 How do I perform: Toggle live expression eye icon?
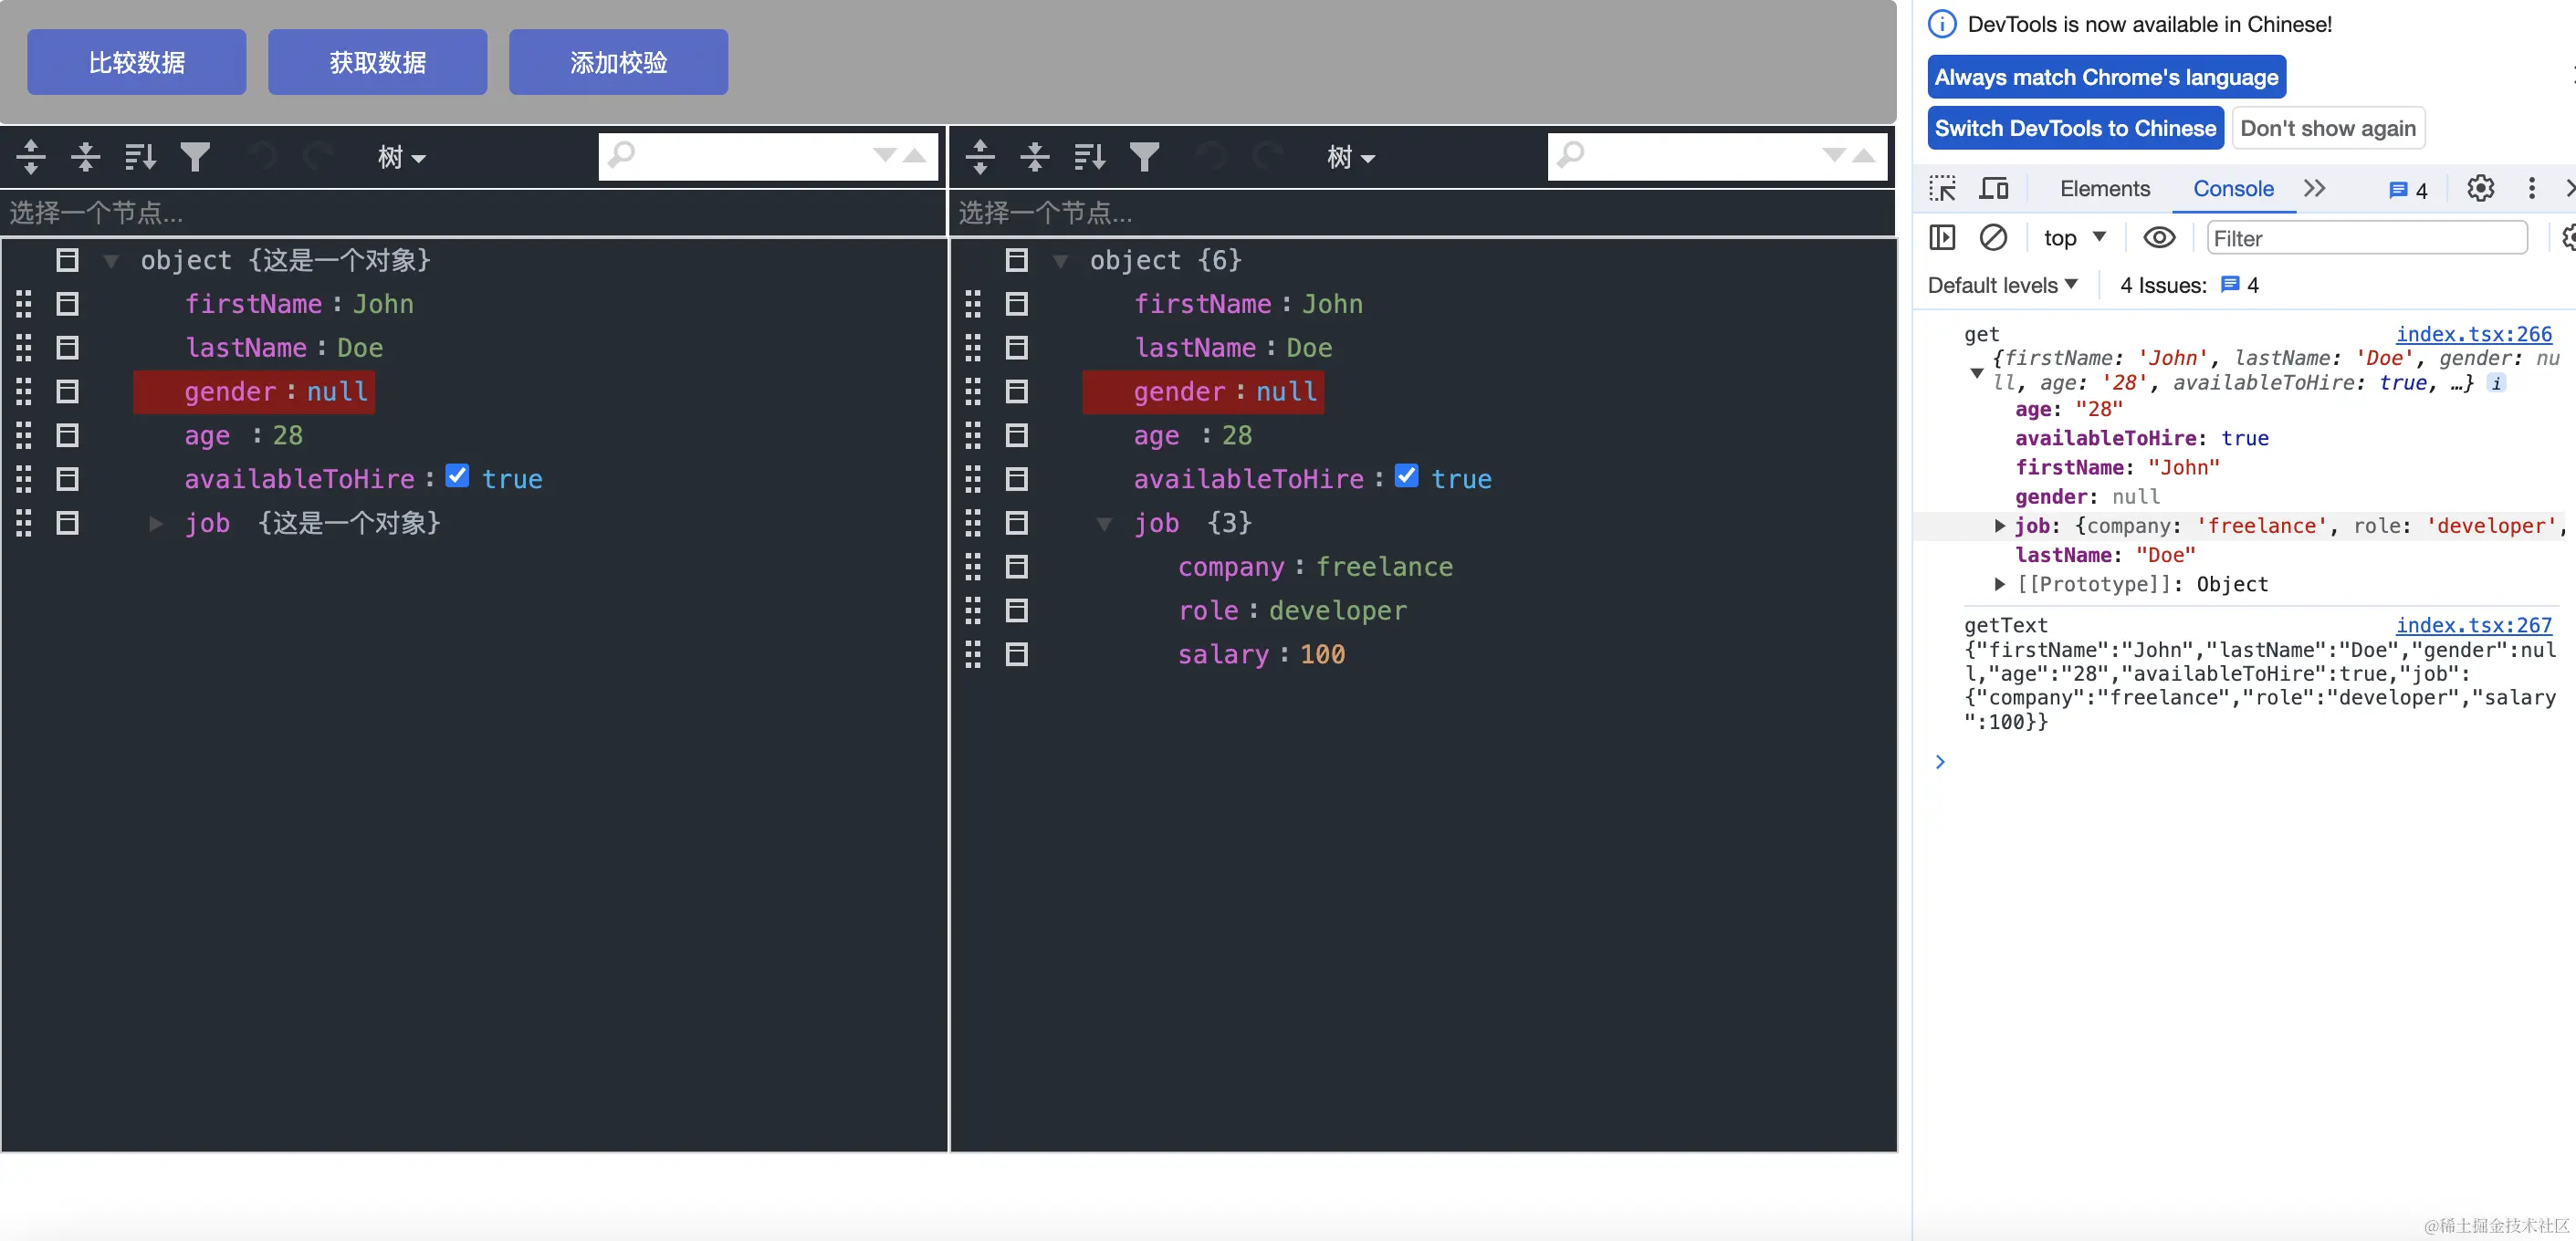pyautogui.click(x=2159, y=238)
